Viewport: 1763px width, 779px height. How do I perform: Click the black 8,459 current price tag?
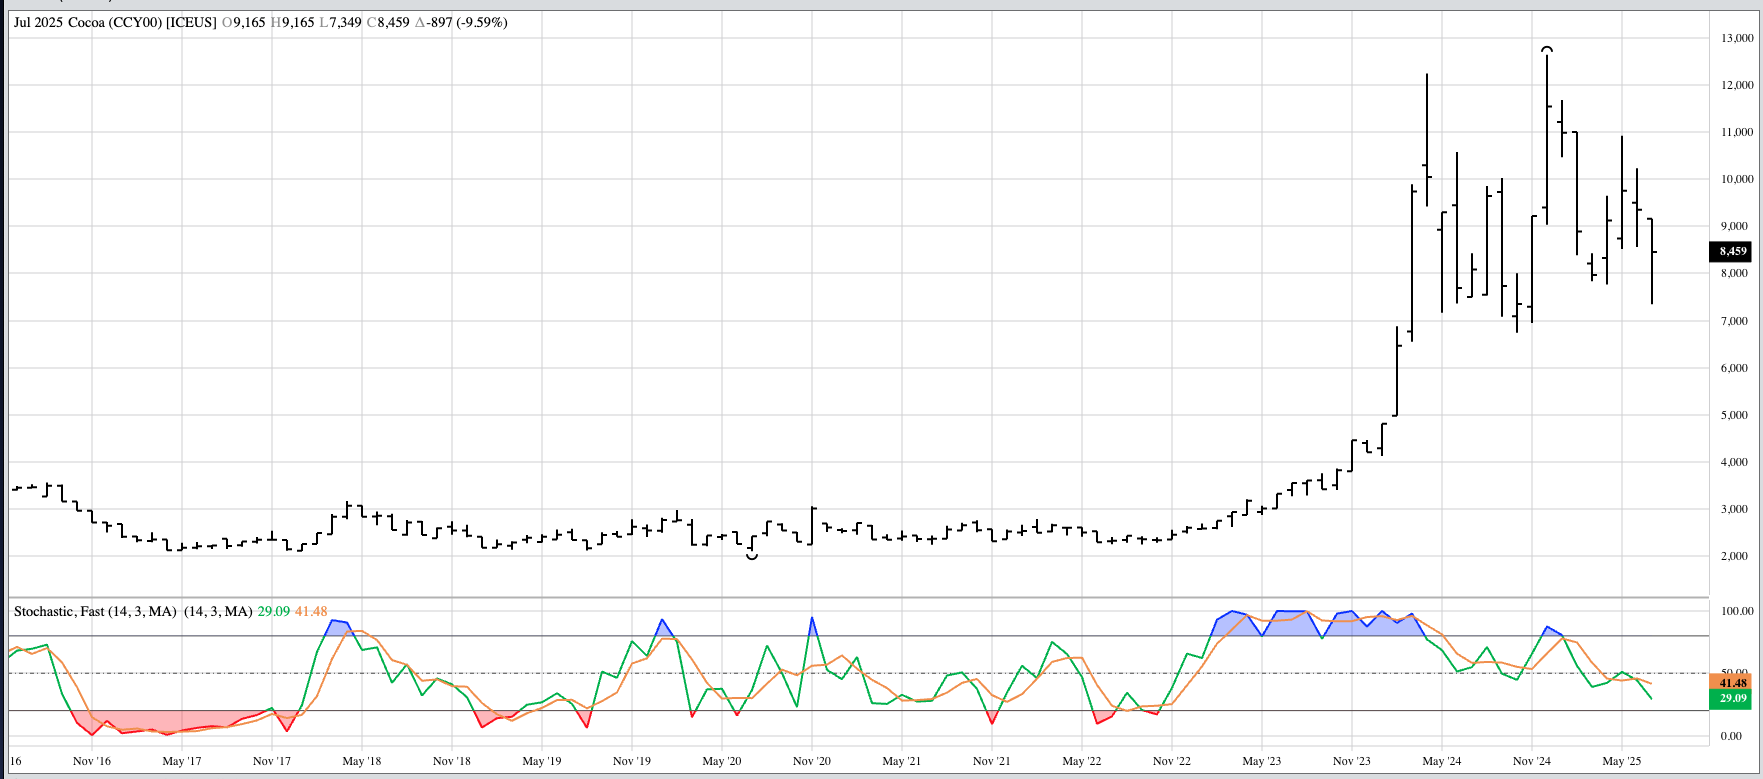[x=1732, y=252]
